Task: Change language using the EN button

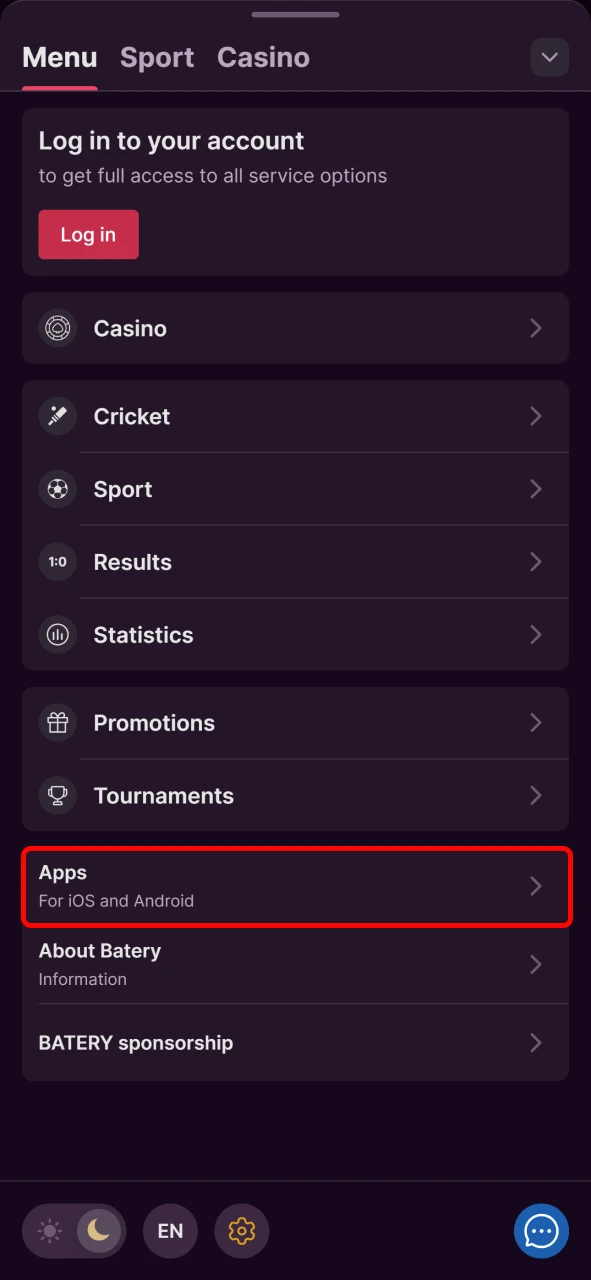Action: coord(170,1231)
